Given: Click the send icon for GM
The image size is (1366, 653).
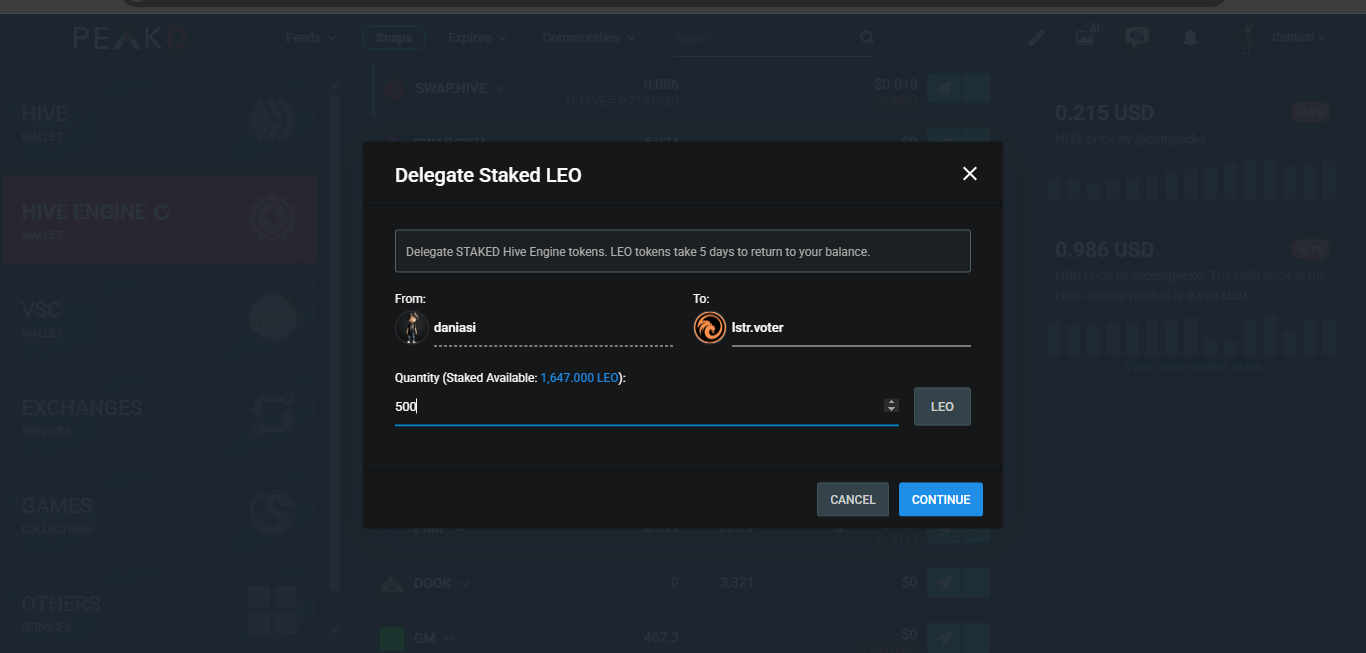Looking at the screenshot, I should click(943, 638).
